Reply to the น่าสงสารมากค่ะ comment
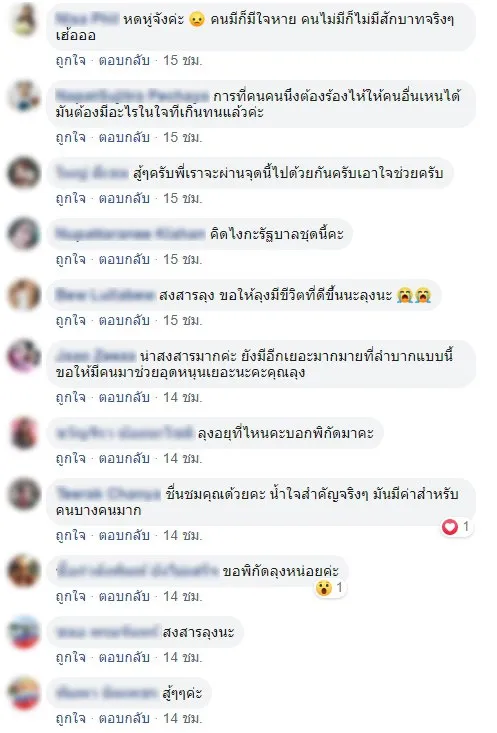This screenshot has height=733, width=497. [124, 397]
